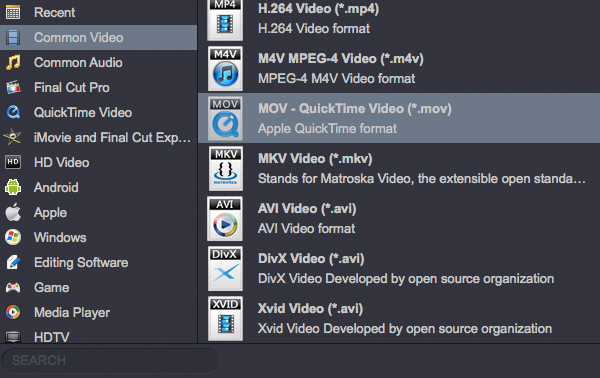Click the QuickTime Video Q icon
Viewport: 600px width, 378px height.
pyautogui.click(x=13, y=112)
